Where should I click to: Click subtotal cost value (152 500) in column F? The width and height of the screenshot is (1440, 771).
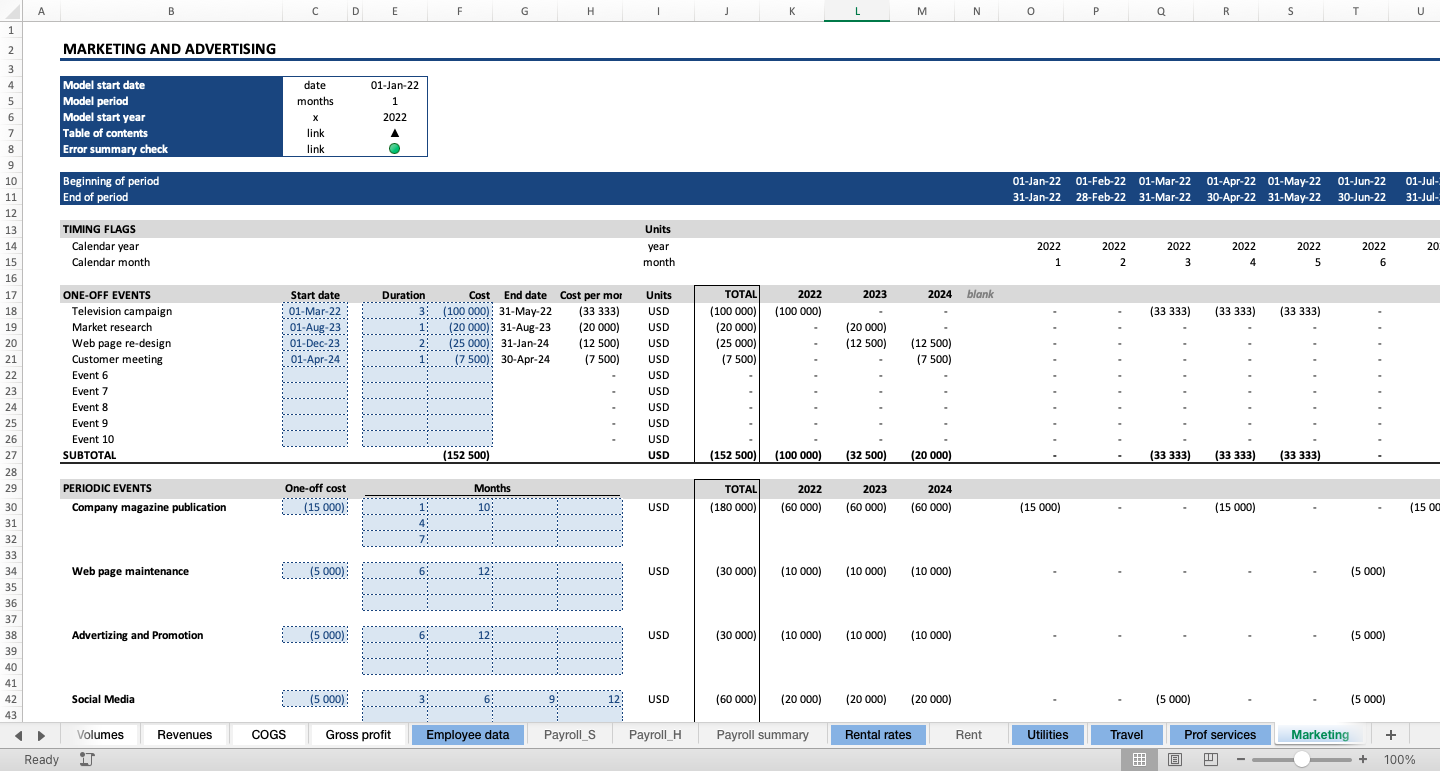coord(466,455)
